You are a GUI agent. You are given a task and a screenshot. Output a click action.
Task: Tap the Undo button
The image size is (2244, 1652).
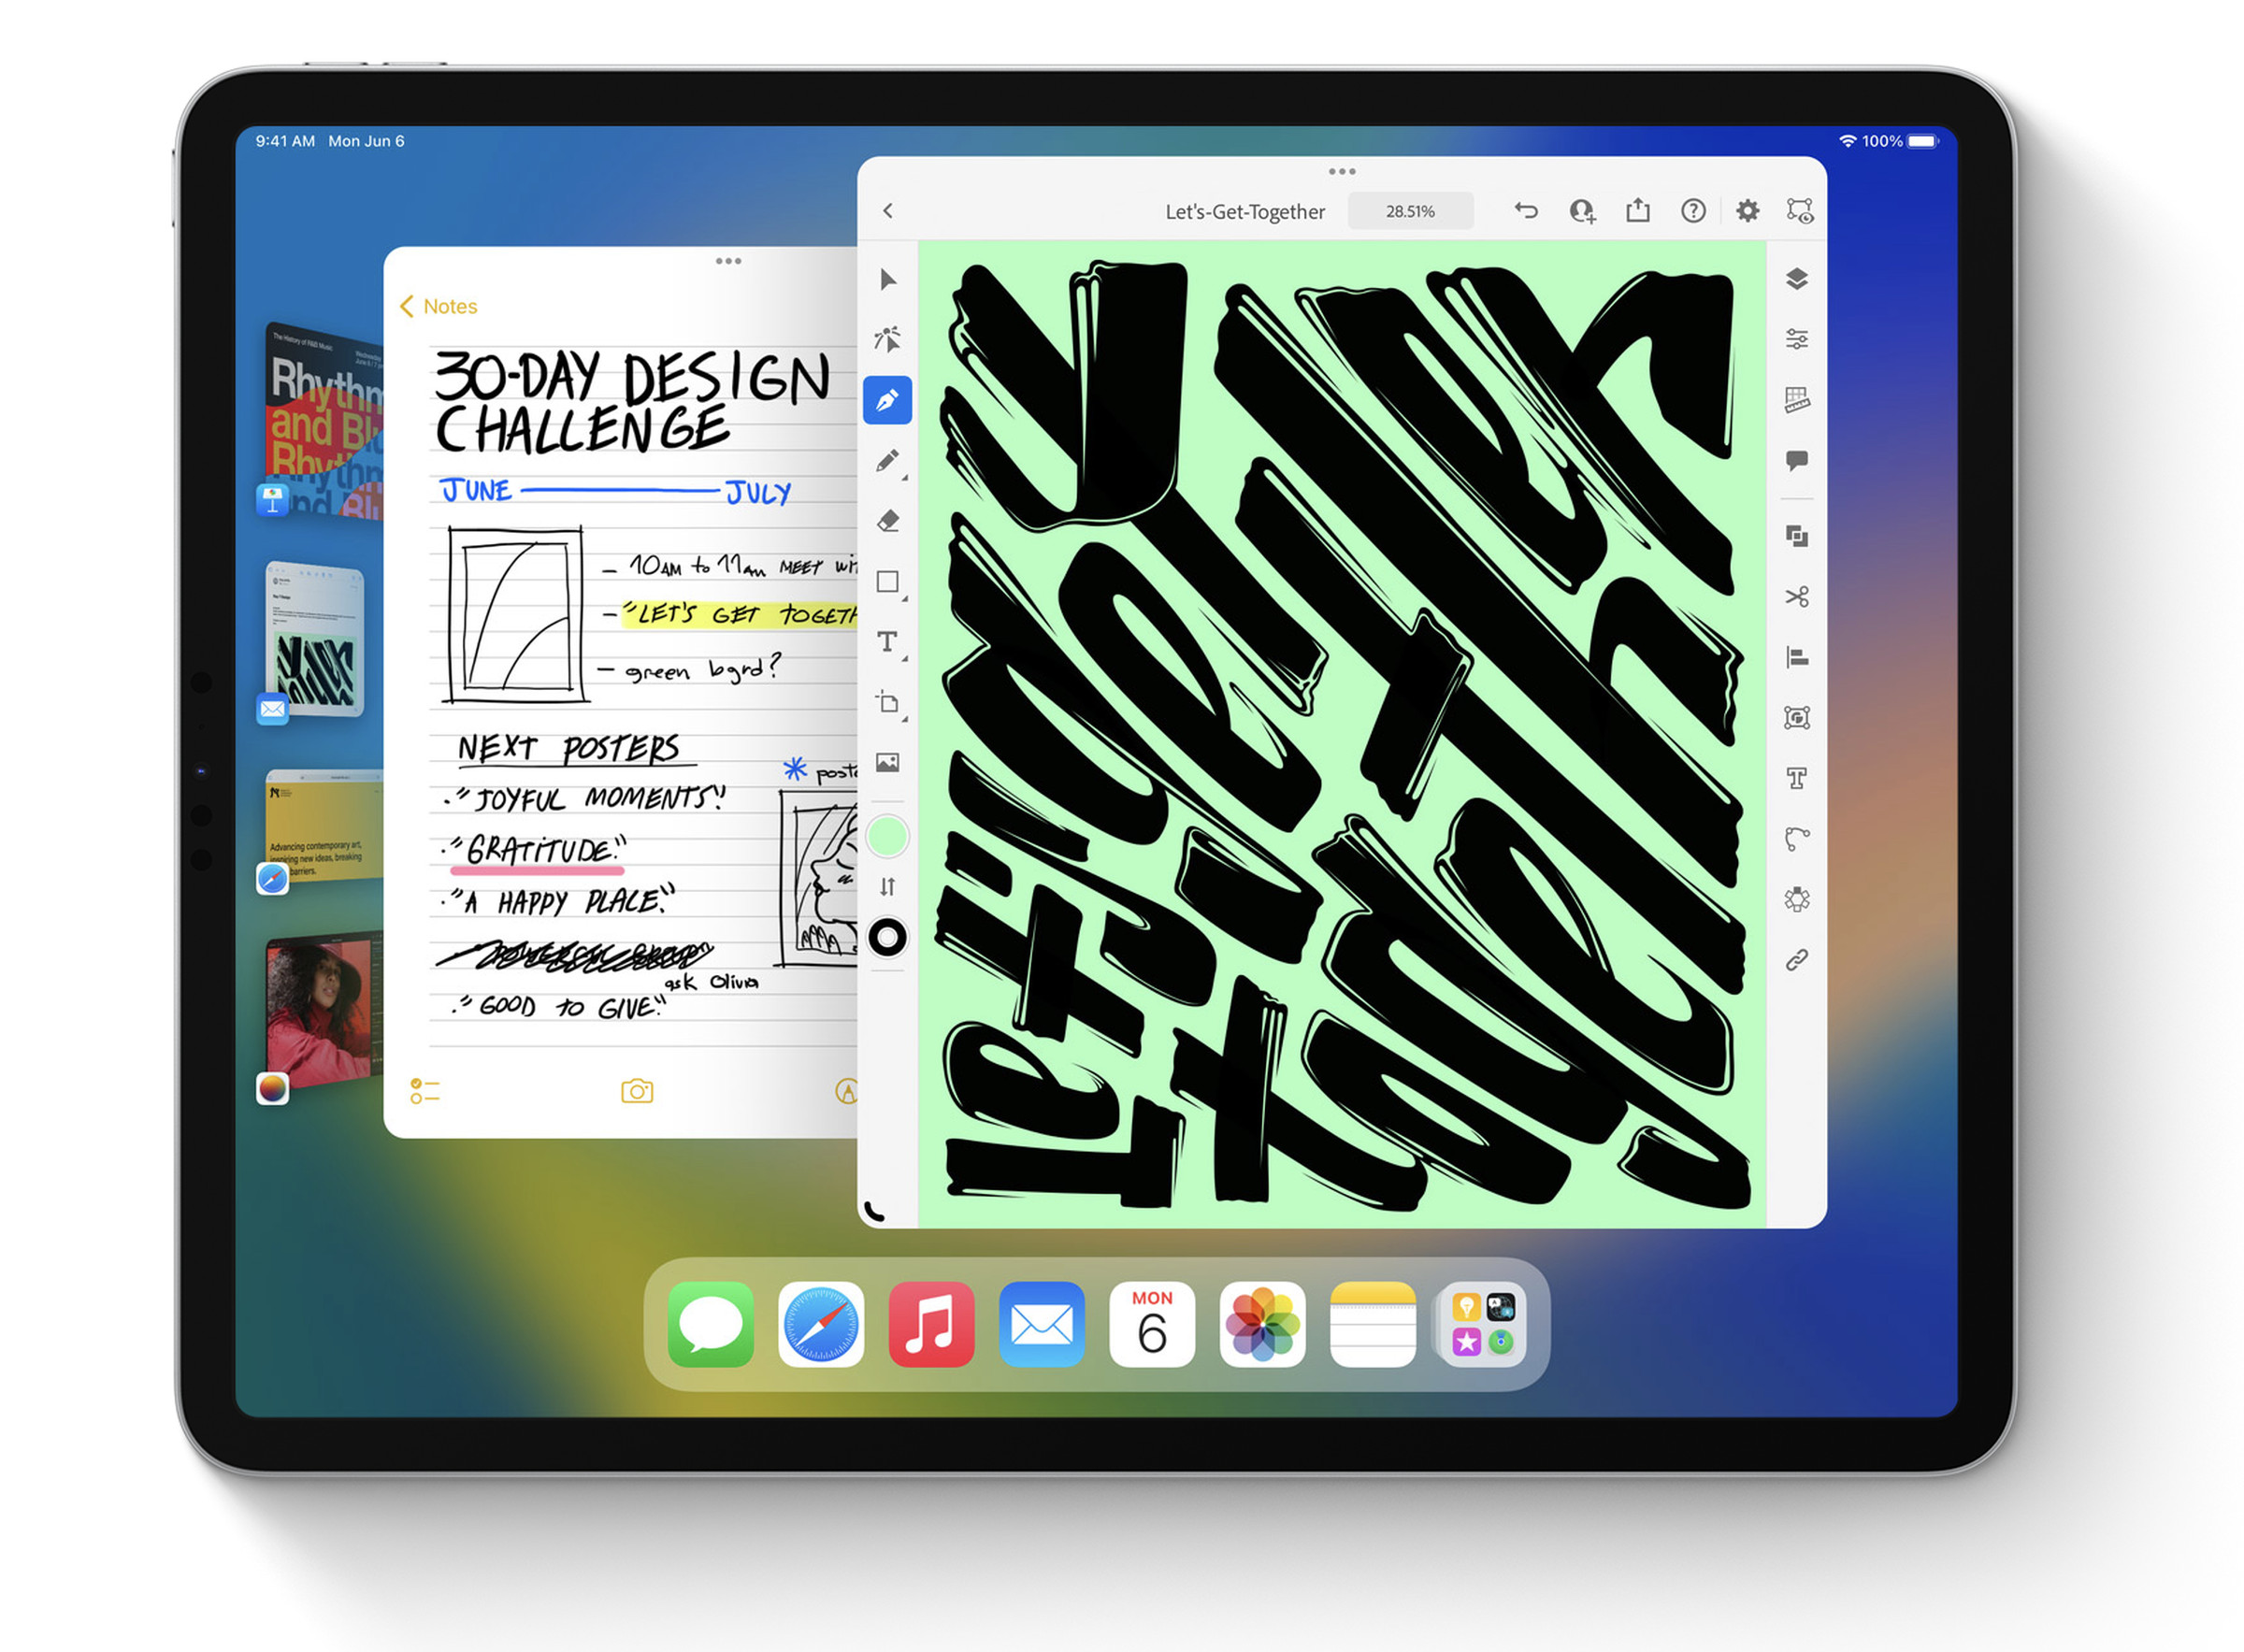click(x=1526, y=210)
